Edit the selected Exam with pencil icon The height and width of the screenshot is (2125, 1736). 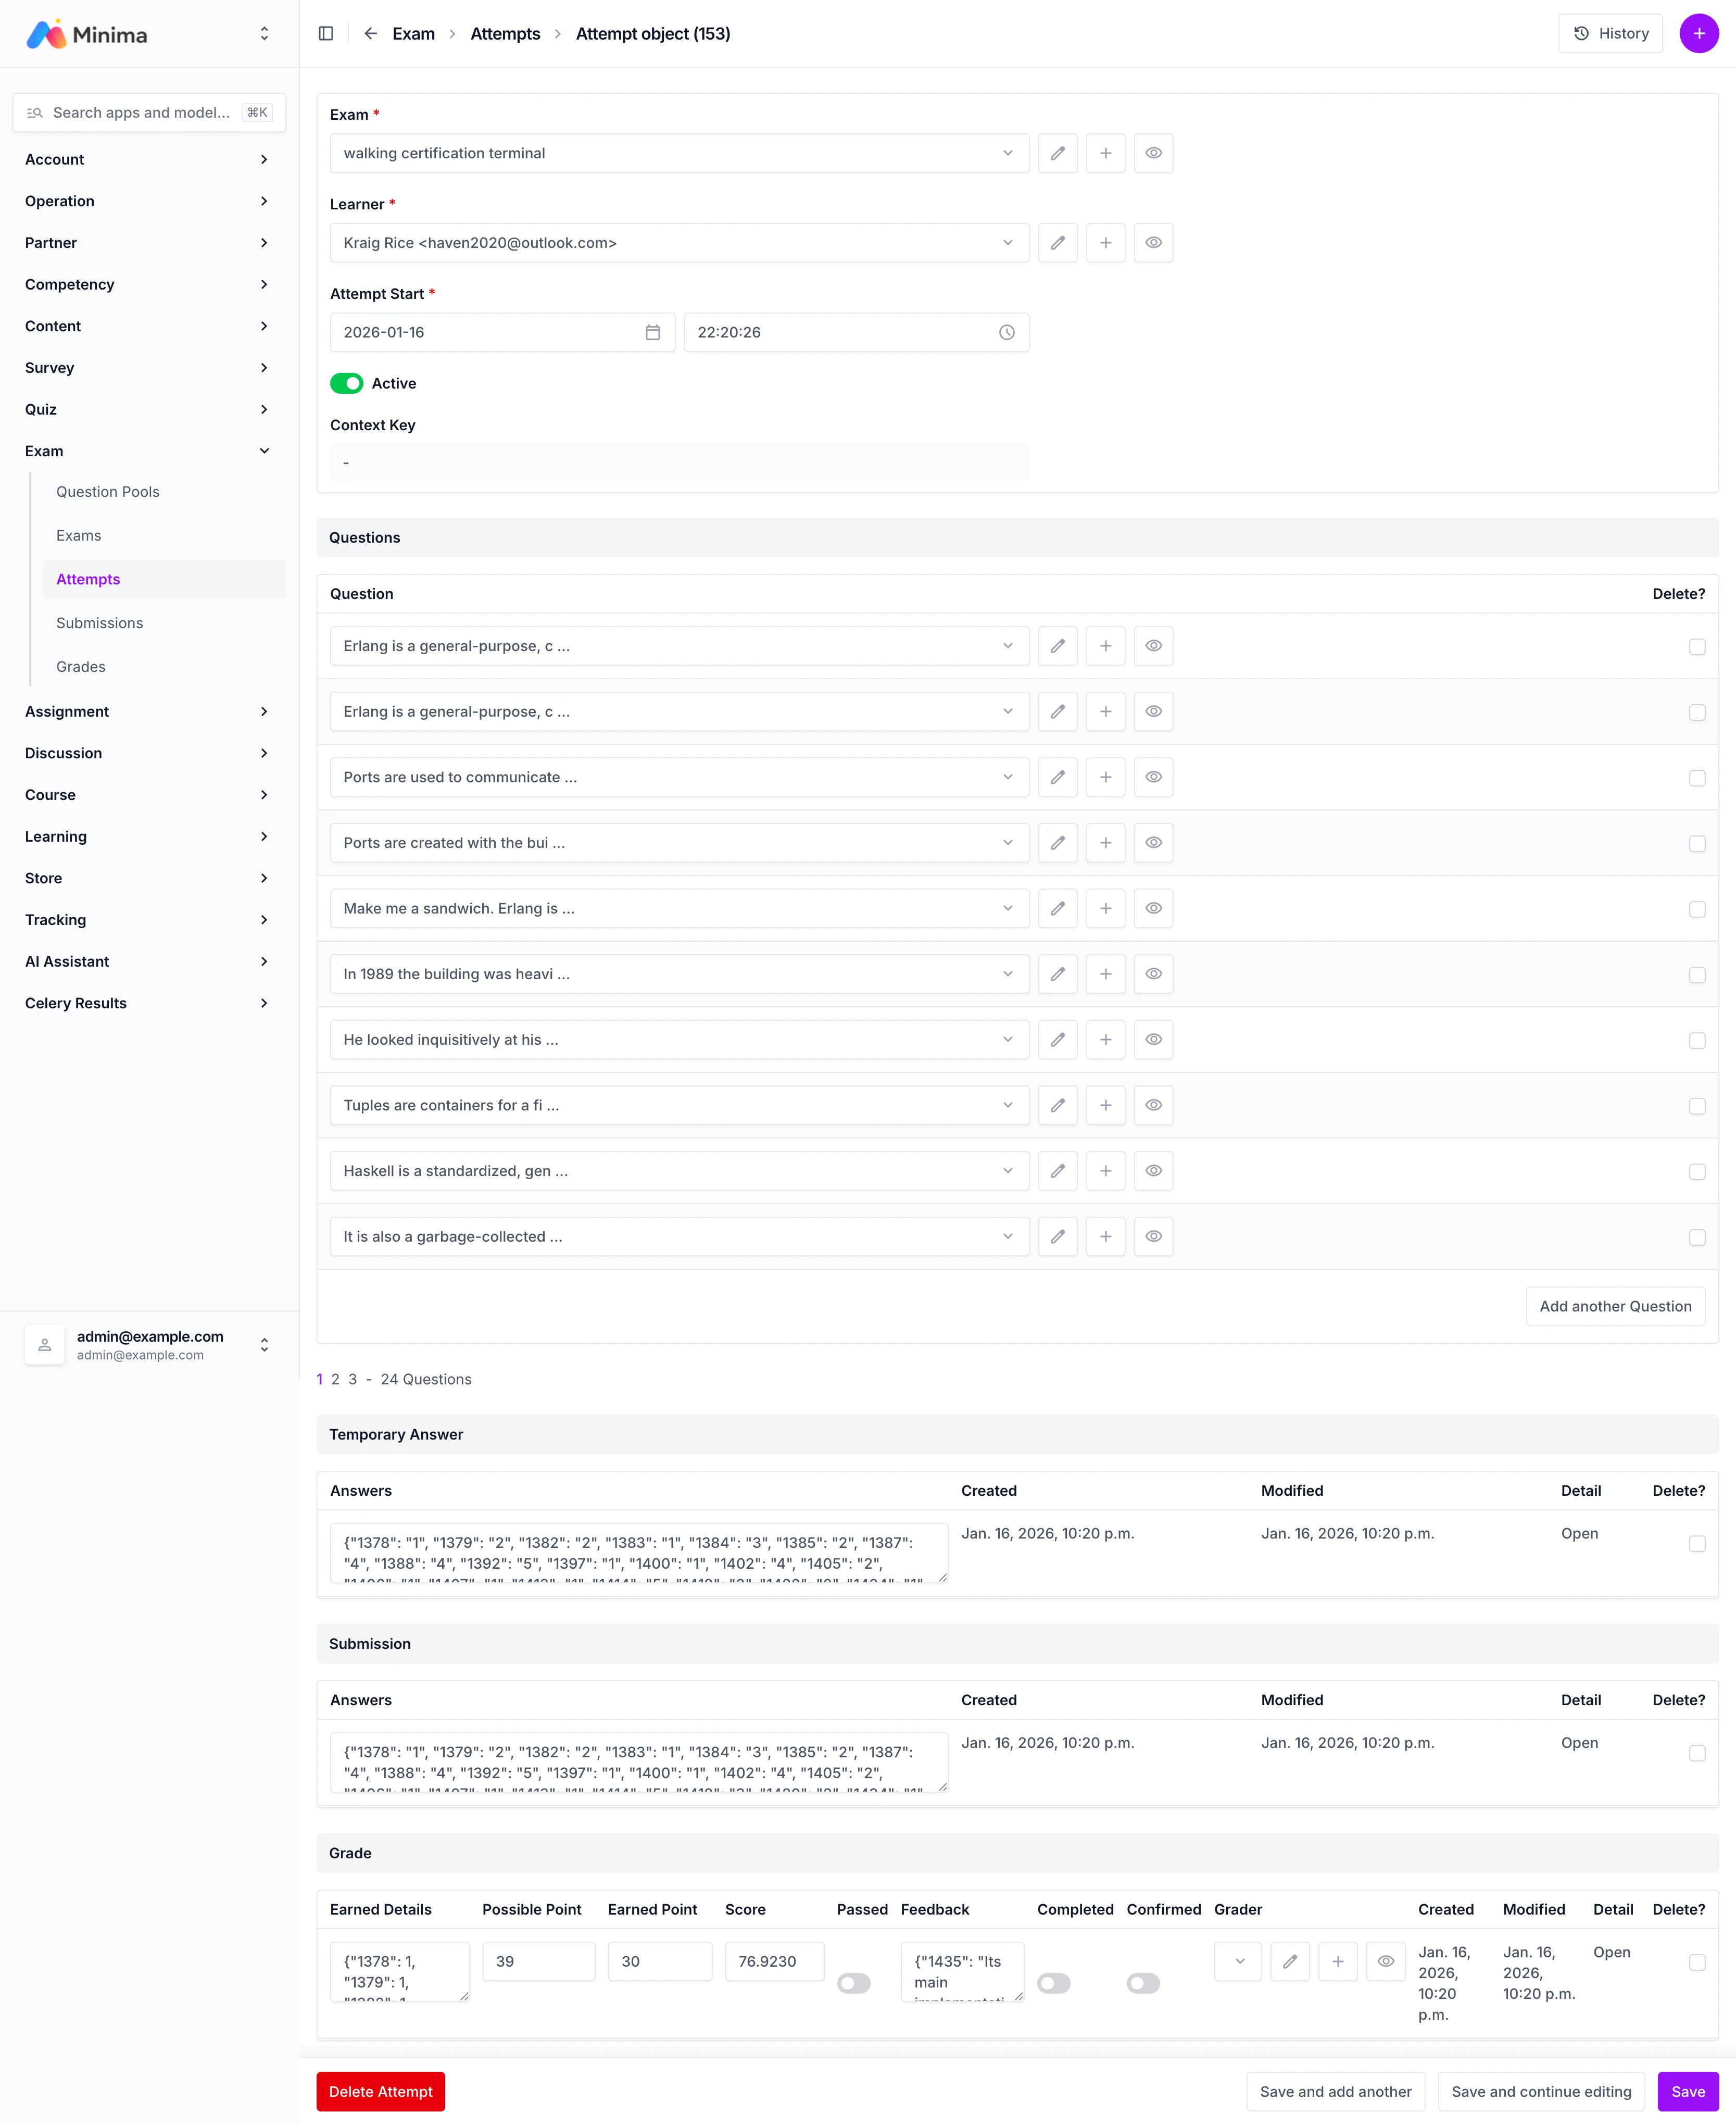[x=1057, y=153]
